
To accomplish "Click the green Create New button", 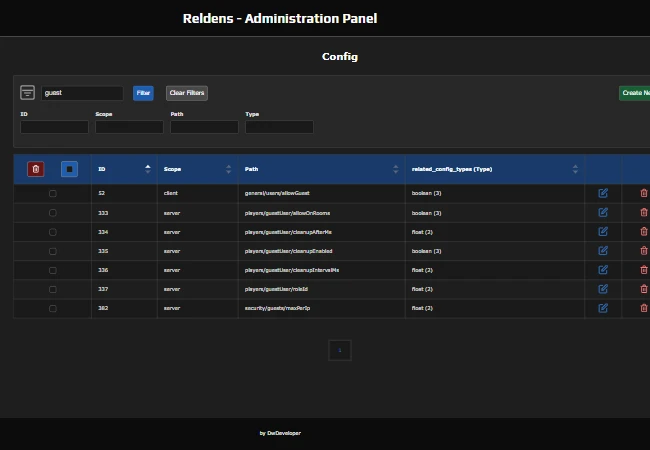I will [x=635, y=93].
